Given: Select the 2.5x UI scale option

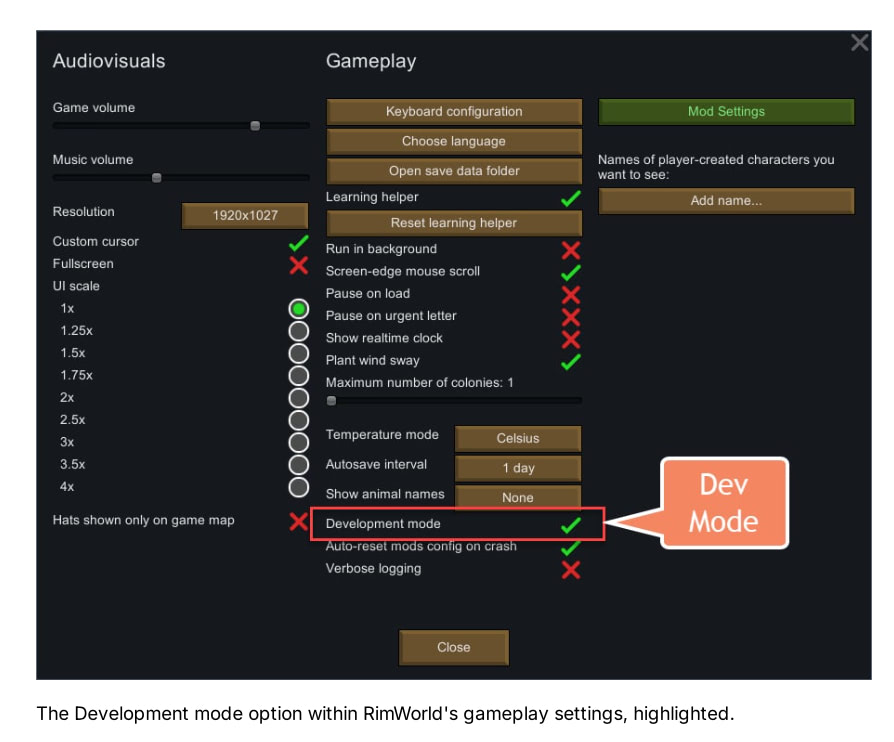Looking at the screenshot, I should [x=298, y=420].
